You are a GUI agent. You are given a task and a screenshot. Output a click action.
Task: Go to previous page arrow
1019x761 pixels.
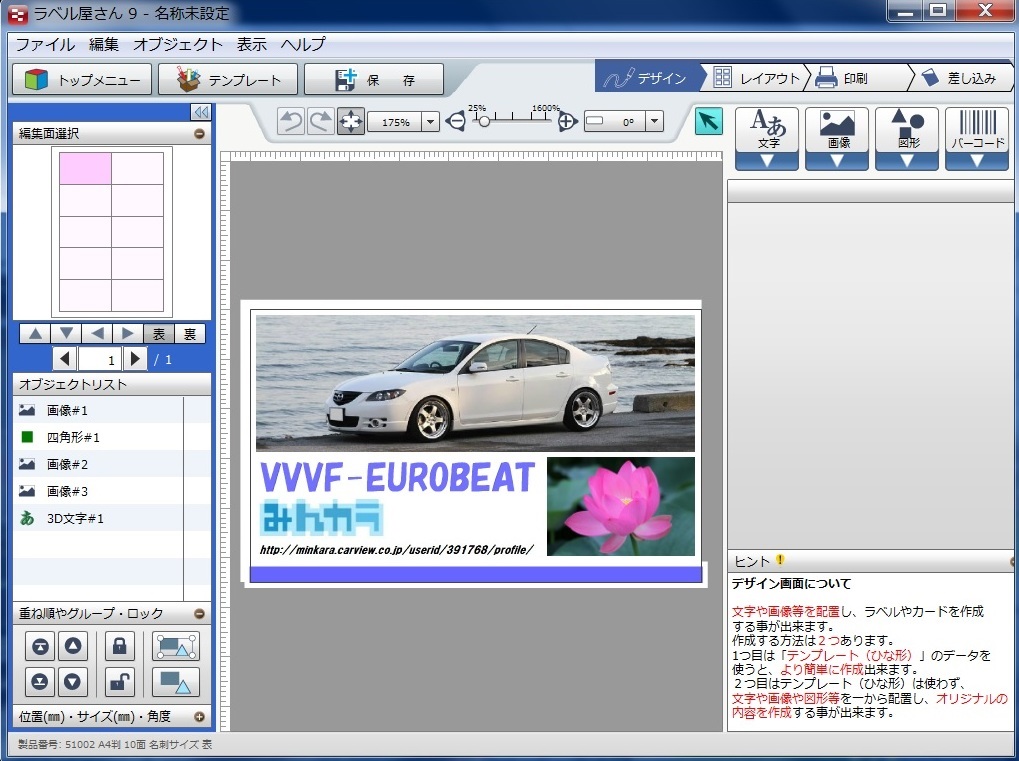(64, 359)
